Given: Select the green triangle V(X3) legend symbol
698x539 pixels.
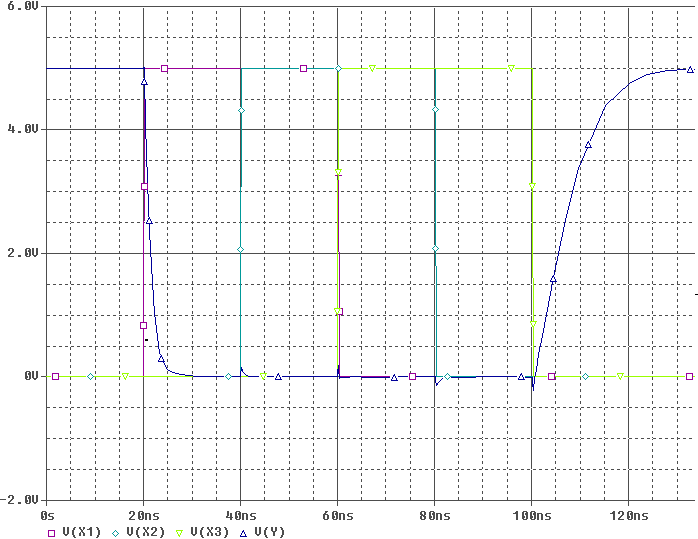Looking at the screenshot, I should coord(179,533).
